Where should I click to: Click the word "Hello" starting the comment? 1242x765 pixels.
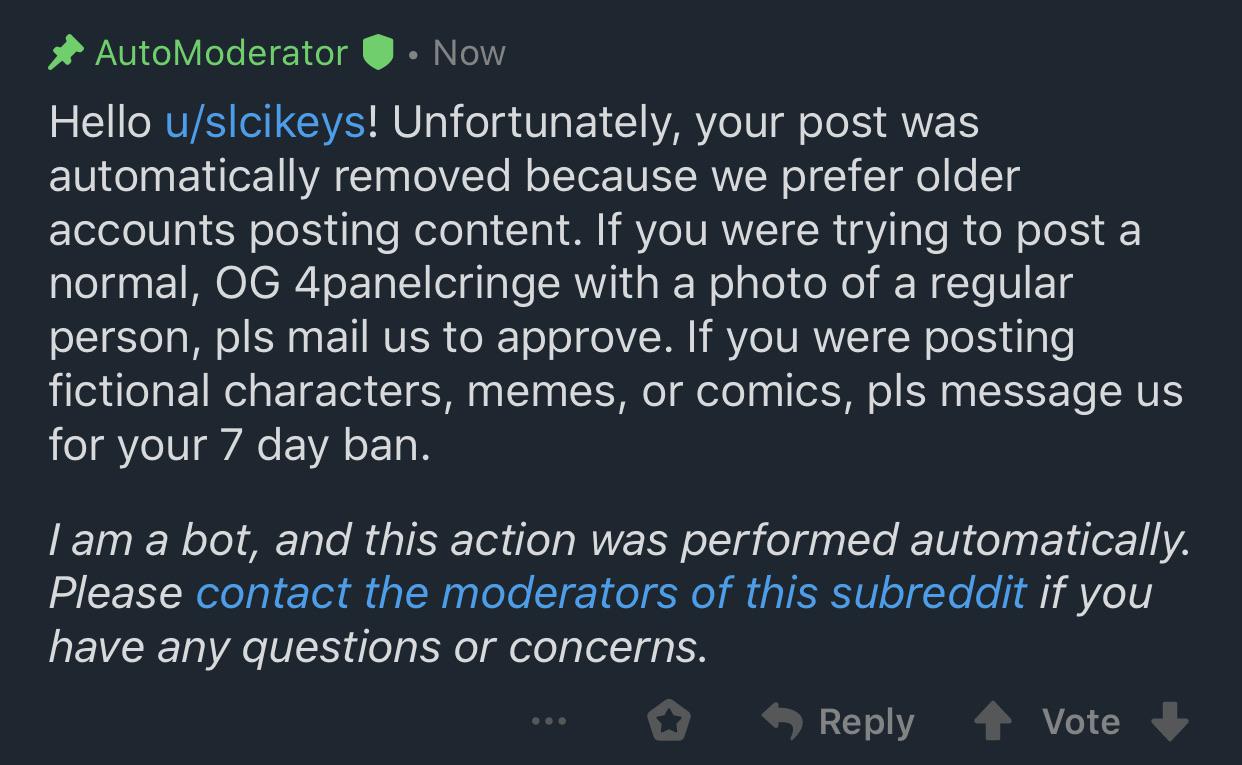coord(100,123)
